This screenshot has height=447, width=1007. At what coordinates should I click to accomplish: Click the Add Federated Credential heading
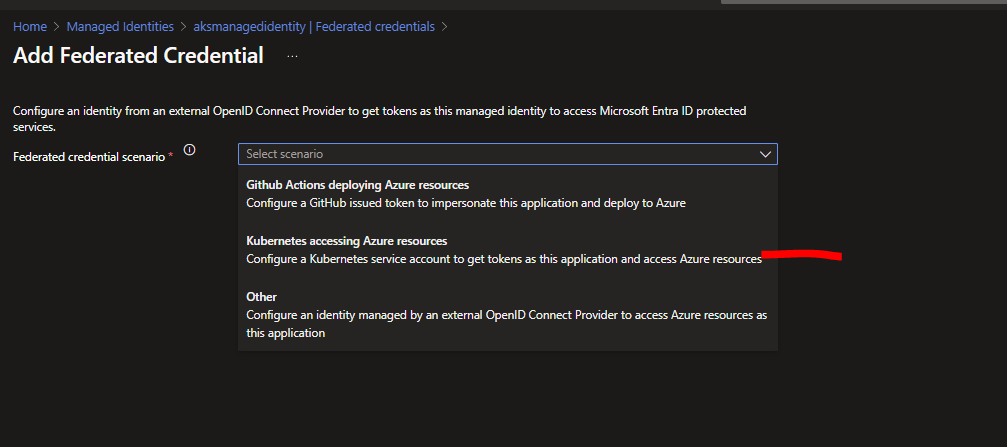[x=138, y=56]
